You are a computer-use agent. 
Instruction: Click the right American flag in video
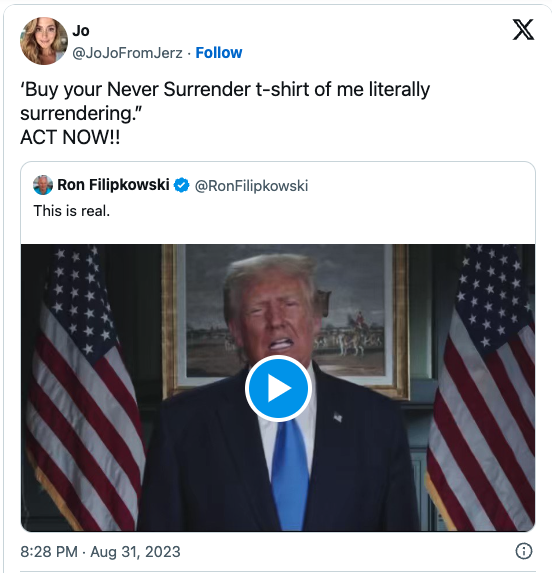480,387
